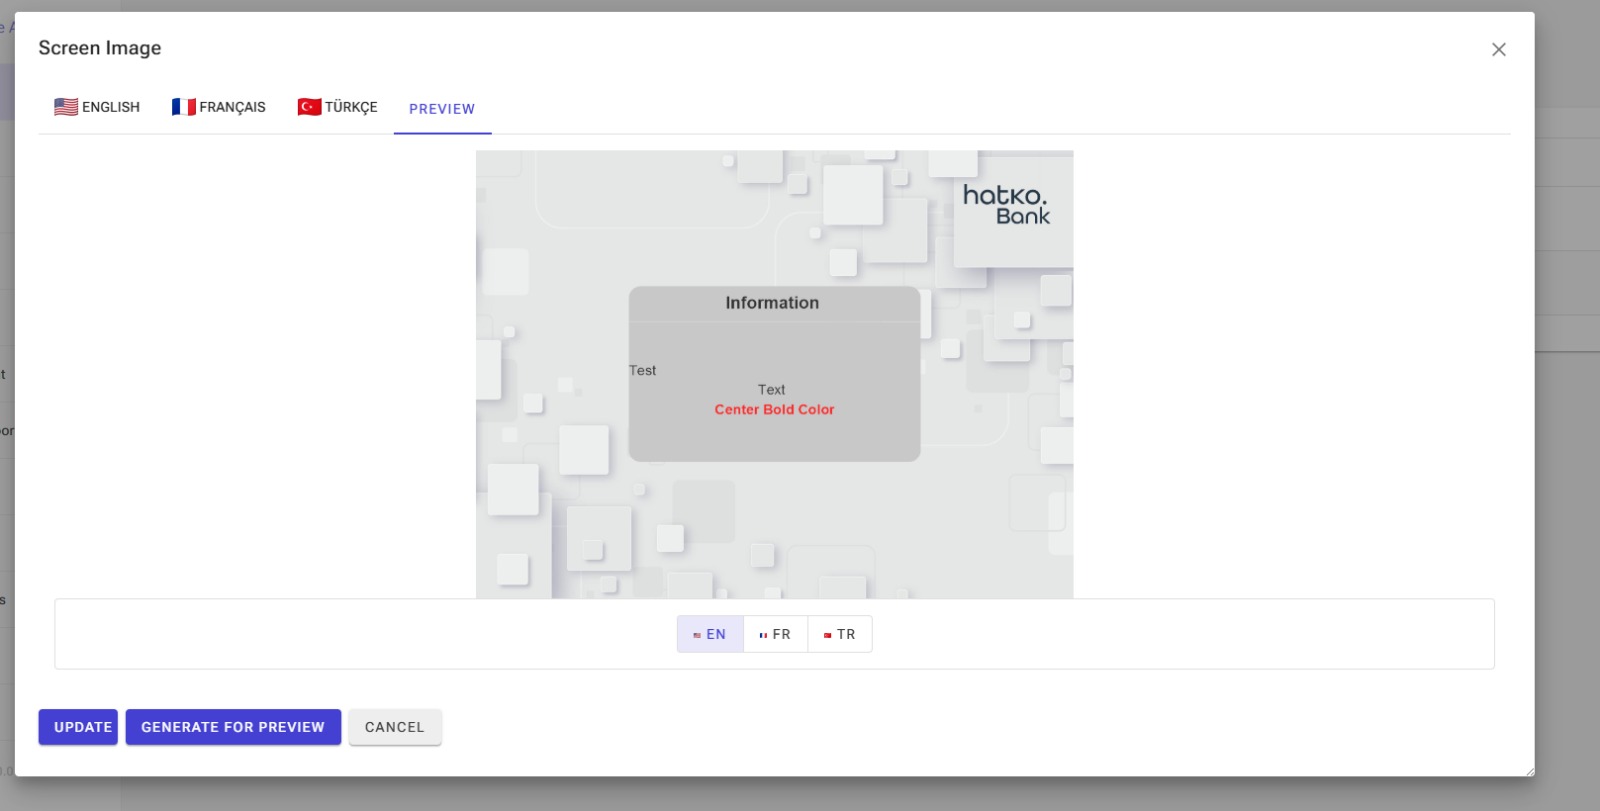Switch preview language to FR
The image size is (1600, 811).
775,634
